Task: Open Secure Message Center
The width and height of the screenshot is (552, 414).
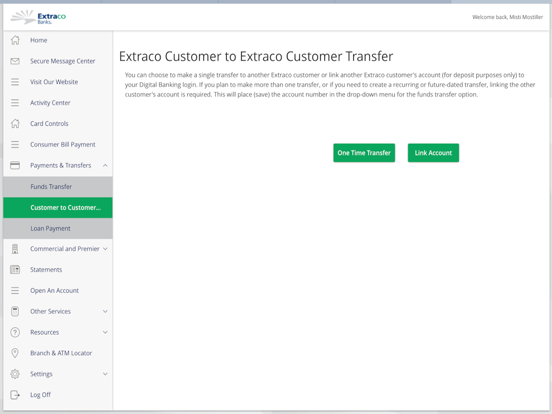Action: tap(58, 61)
